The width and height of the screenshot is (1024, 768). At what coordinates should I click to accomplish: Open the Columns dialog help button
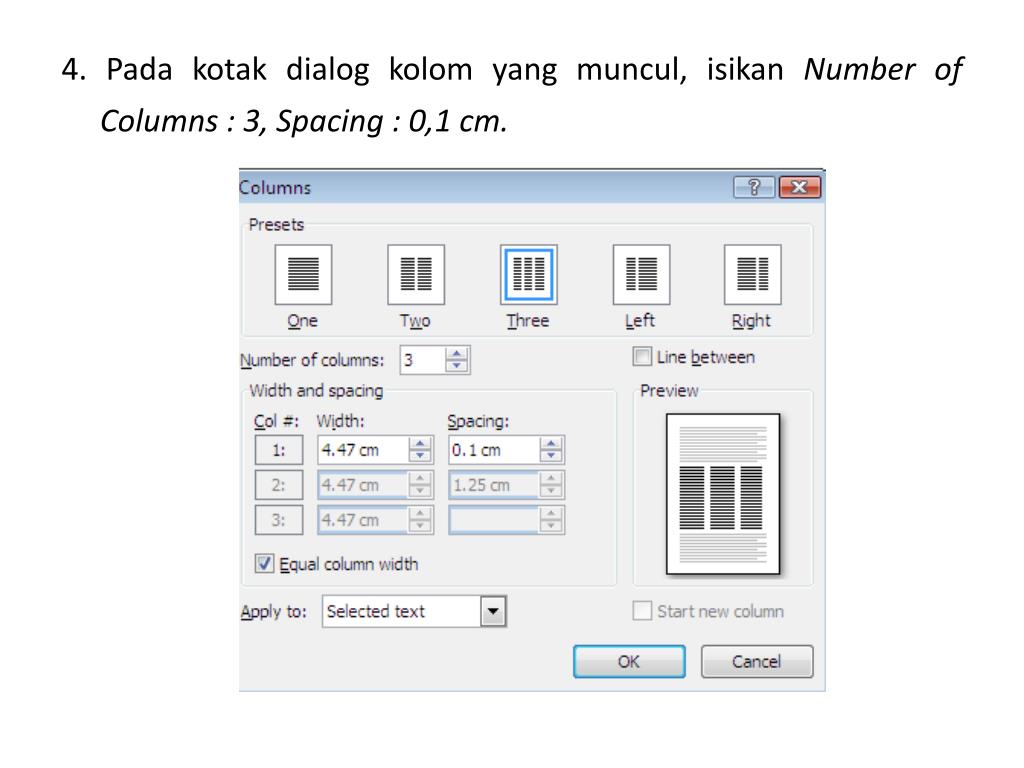(x=754, y=187)
